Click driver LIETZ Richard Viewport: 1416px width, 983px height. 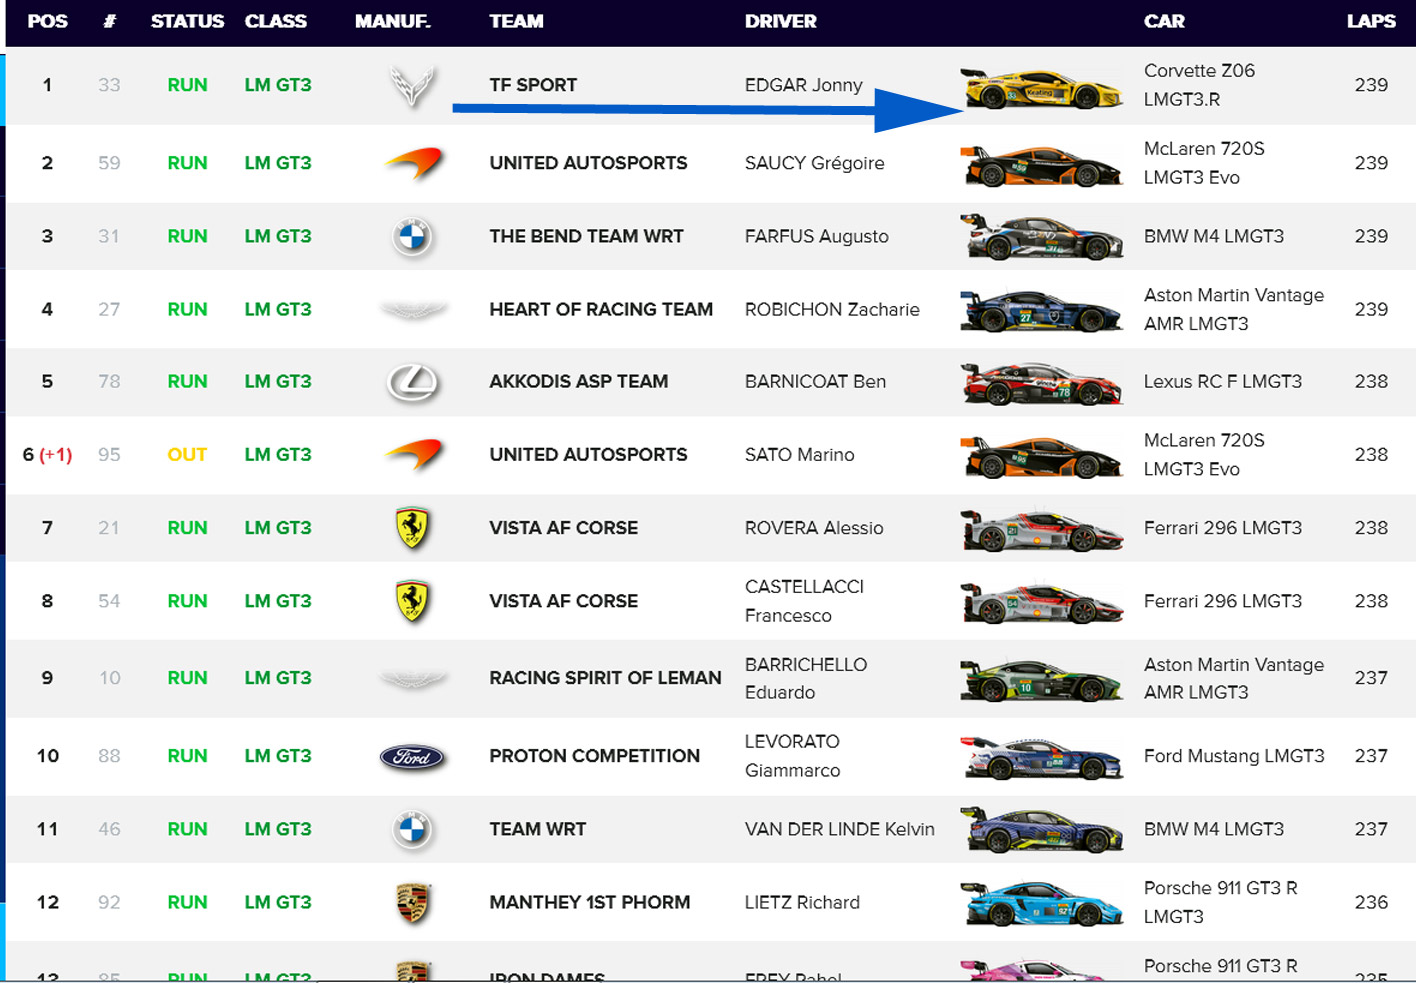pyautogui.click(x=802, y=902)
